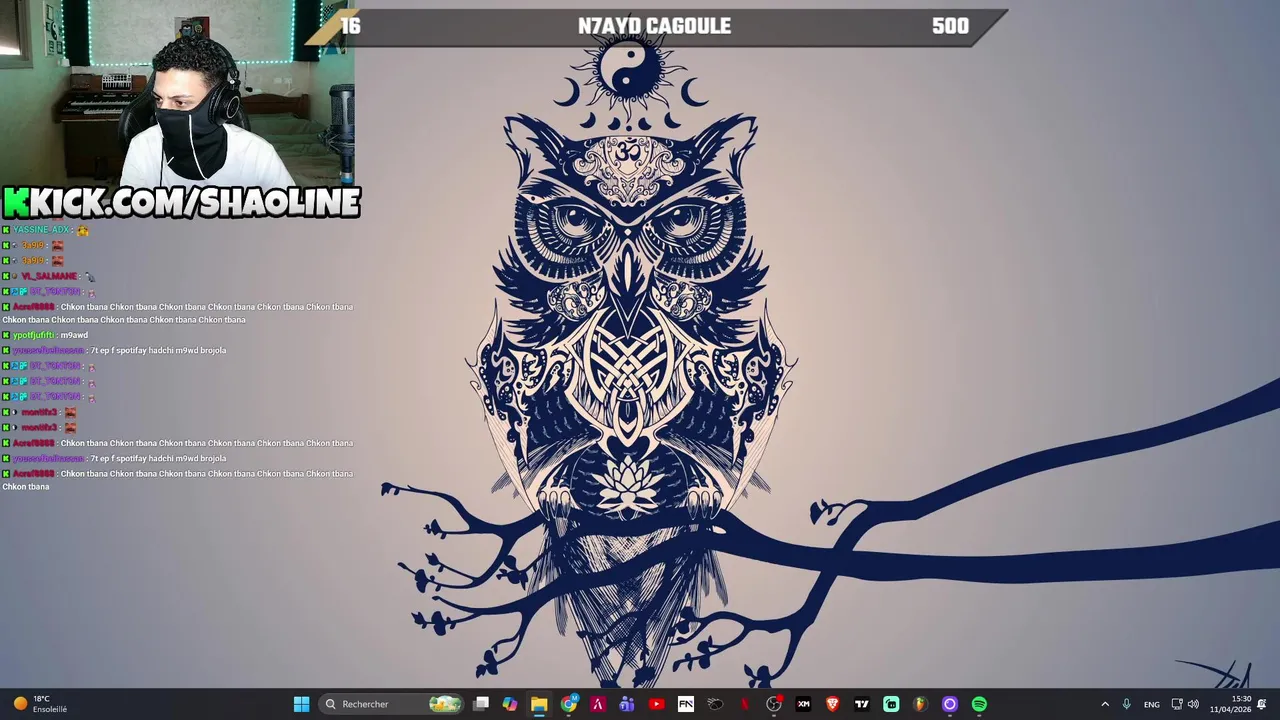Open File Explorer from the taskbar
This screenshot has width=1280, height=720.
click(539, 704)
